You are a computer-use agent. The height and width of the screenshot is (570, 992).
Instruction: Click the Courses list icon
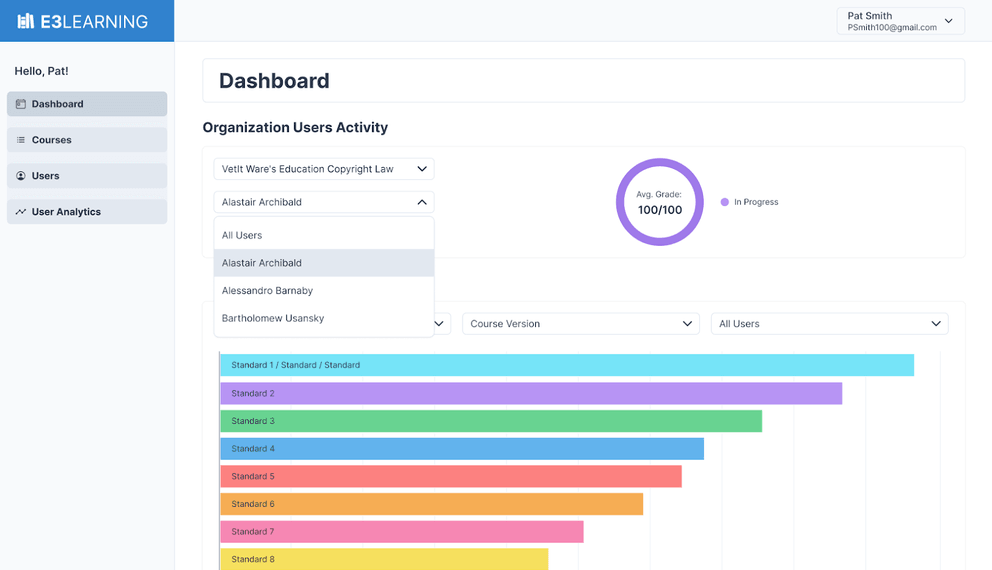point(21,140)
